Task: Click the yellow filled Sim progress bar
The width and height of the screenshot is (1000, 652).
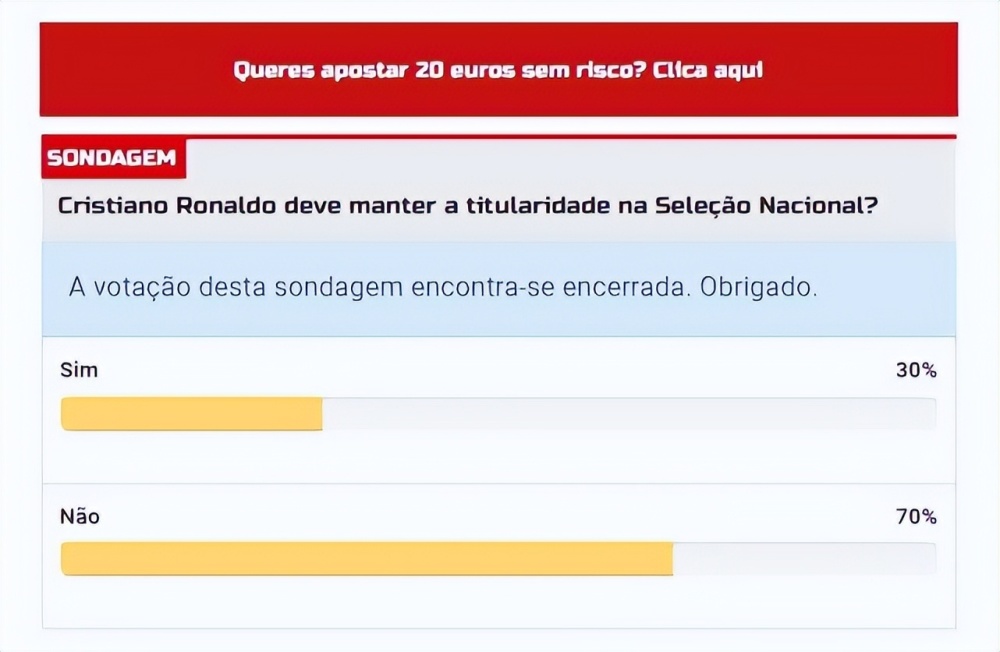Action: [x=191, y=413]
